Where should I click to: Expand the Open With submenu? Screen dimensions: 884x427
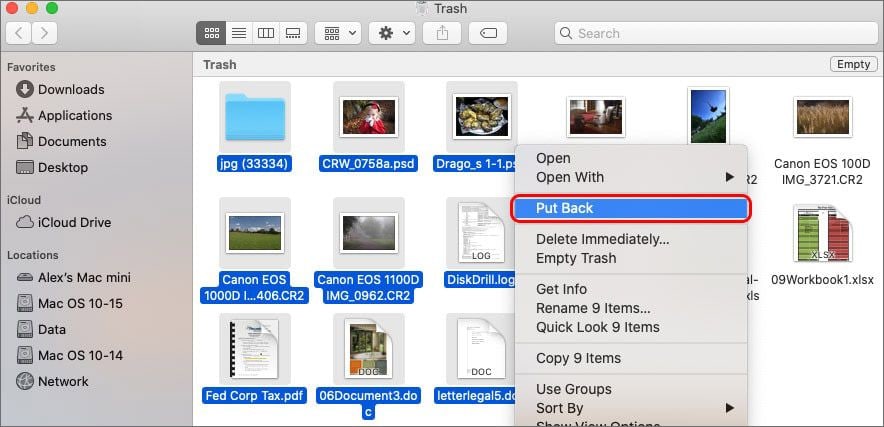pyautogui.click(x=631, y=177)
